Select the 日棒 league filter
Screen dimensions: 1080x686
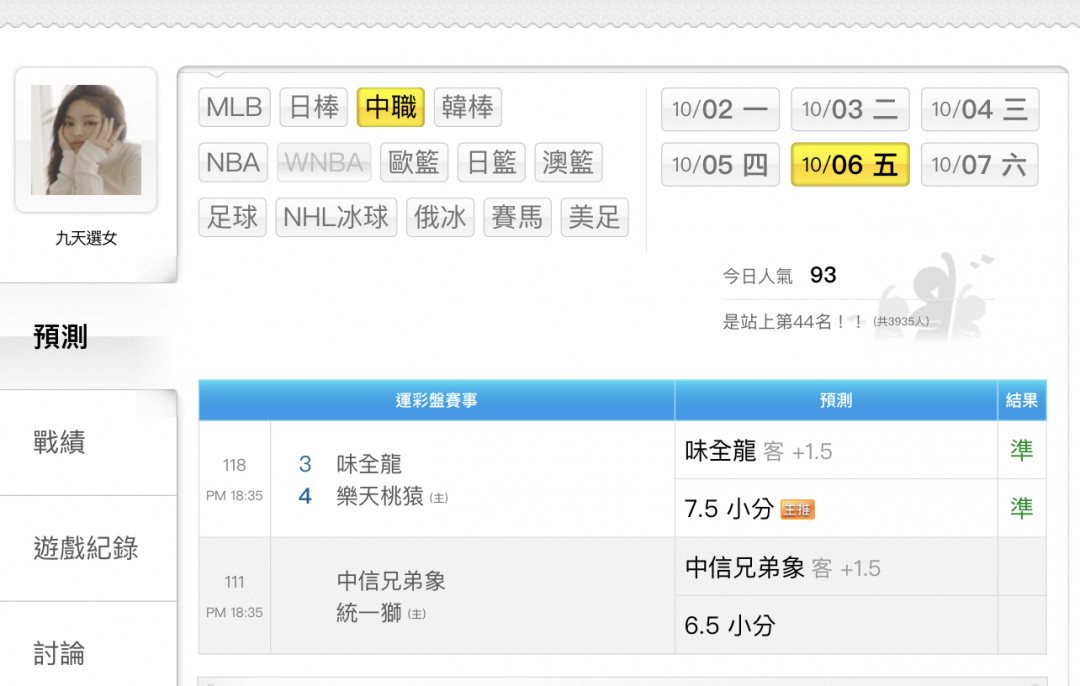tap(313, 107)
